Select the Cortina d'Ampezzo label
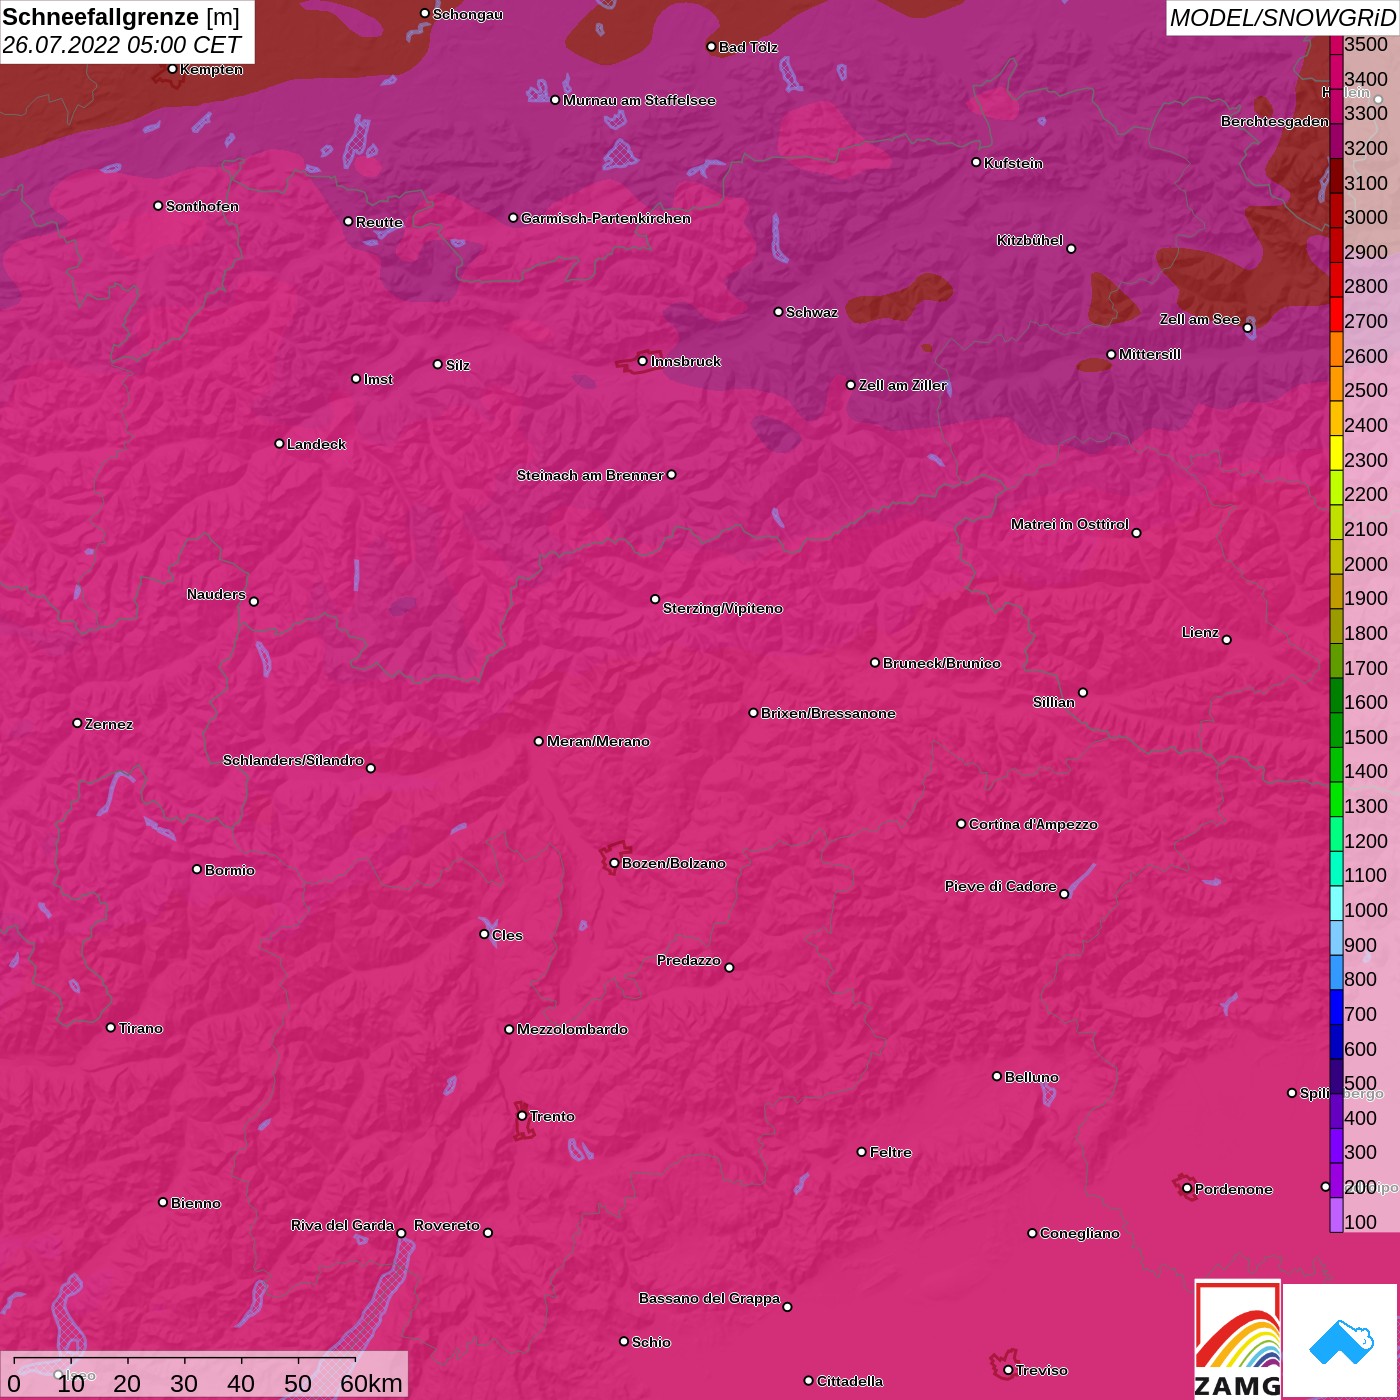Screen dimensions: 1400x1400 (x=1033, y=824)
